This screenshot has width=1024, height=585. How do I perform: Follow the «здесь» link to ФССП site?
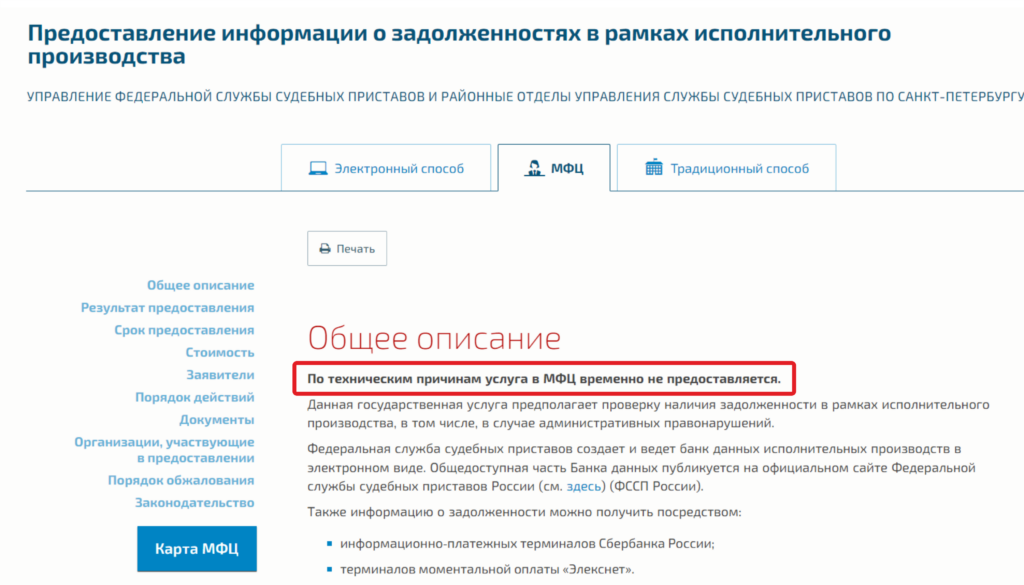click(x=586, y=486)
